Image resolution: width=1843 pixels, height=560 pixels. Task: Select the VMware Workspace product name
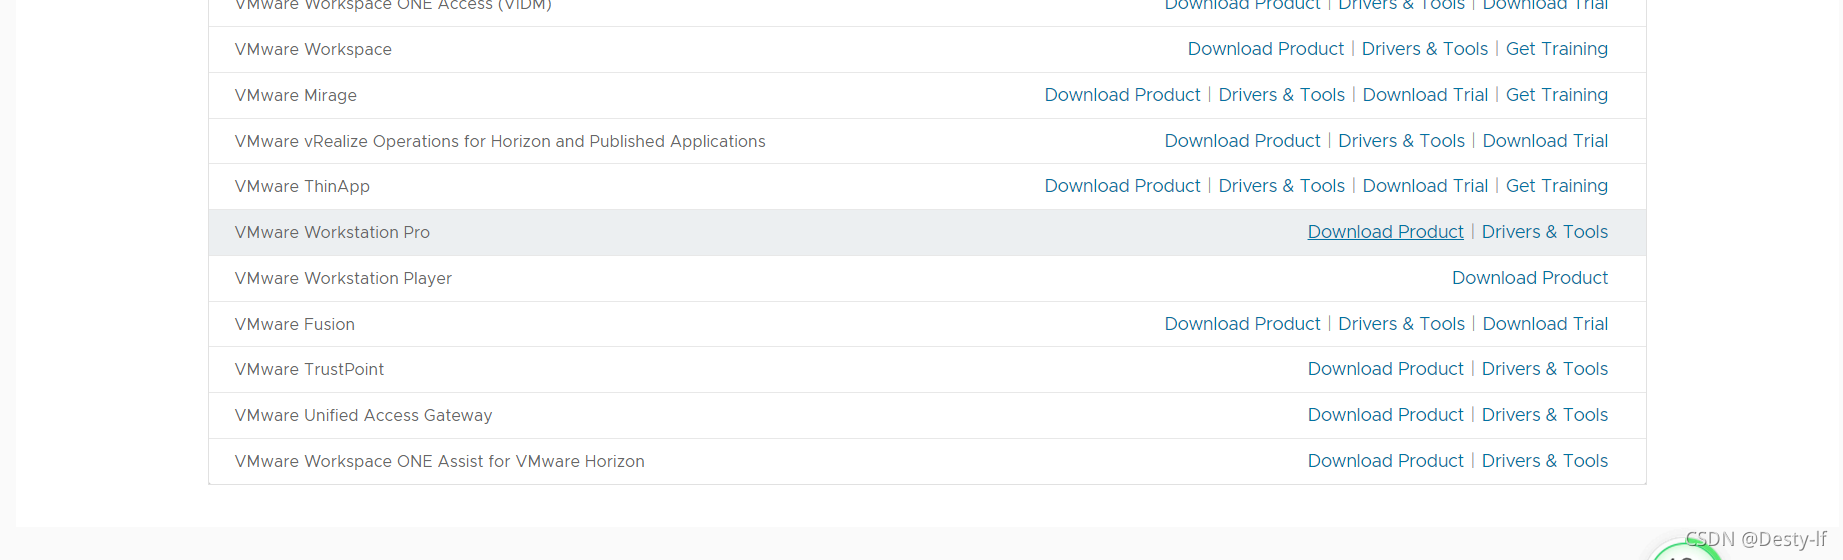click(x=313, y=50)
